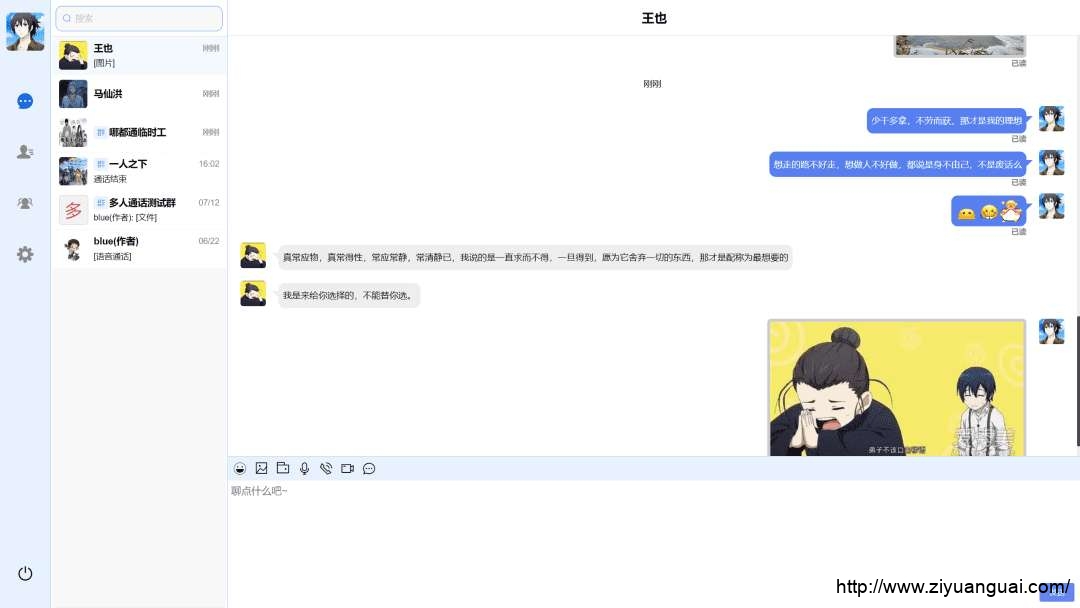Click the send image icon

[x=261, y=468]
